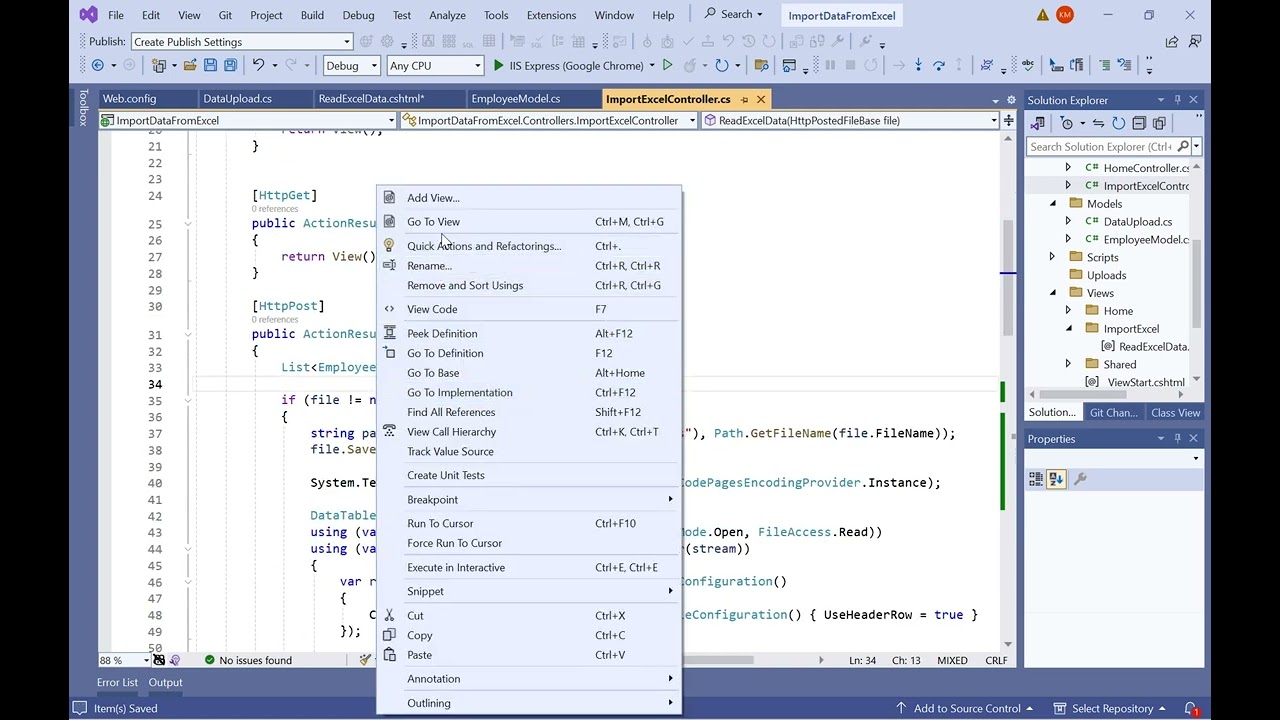Click No issues found status indicator
Screen dimensions: 1280x720
tap(248, 660)
